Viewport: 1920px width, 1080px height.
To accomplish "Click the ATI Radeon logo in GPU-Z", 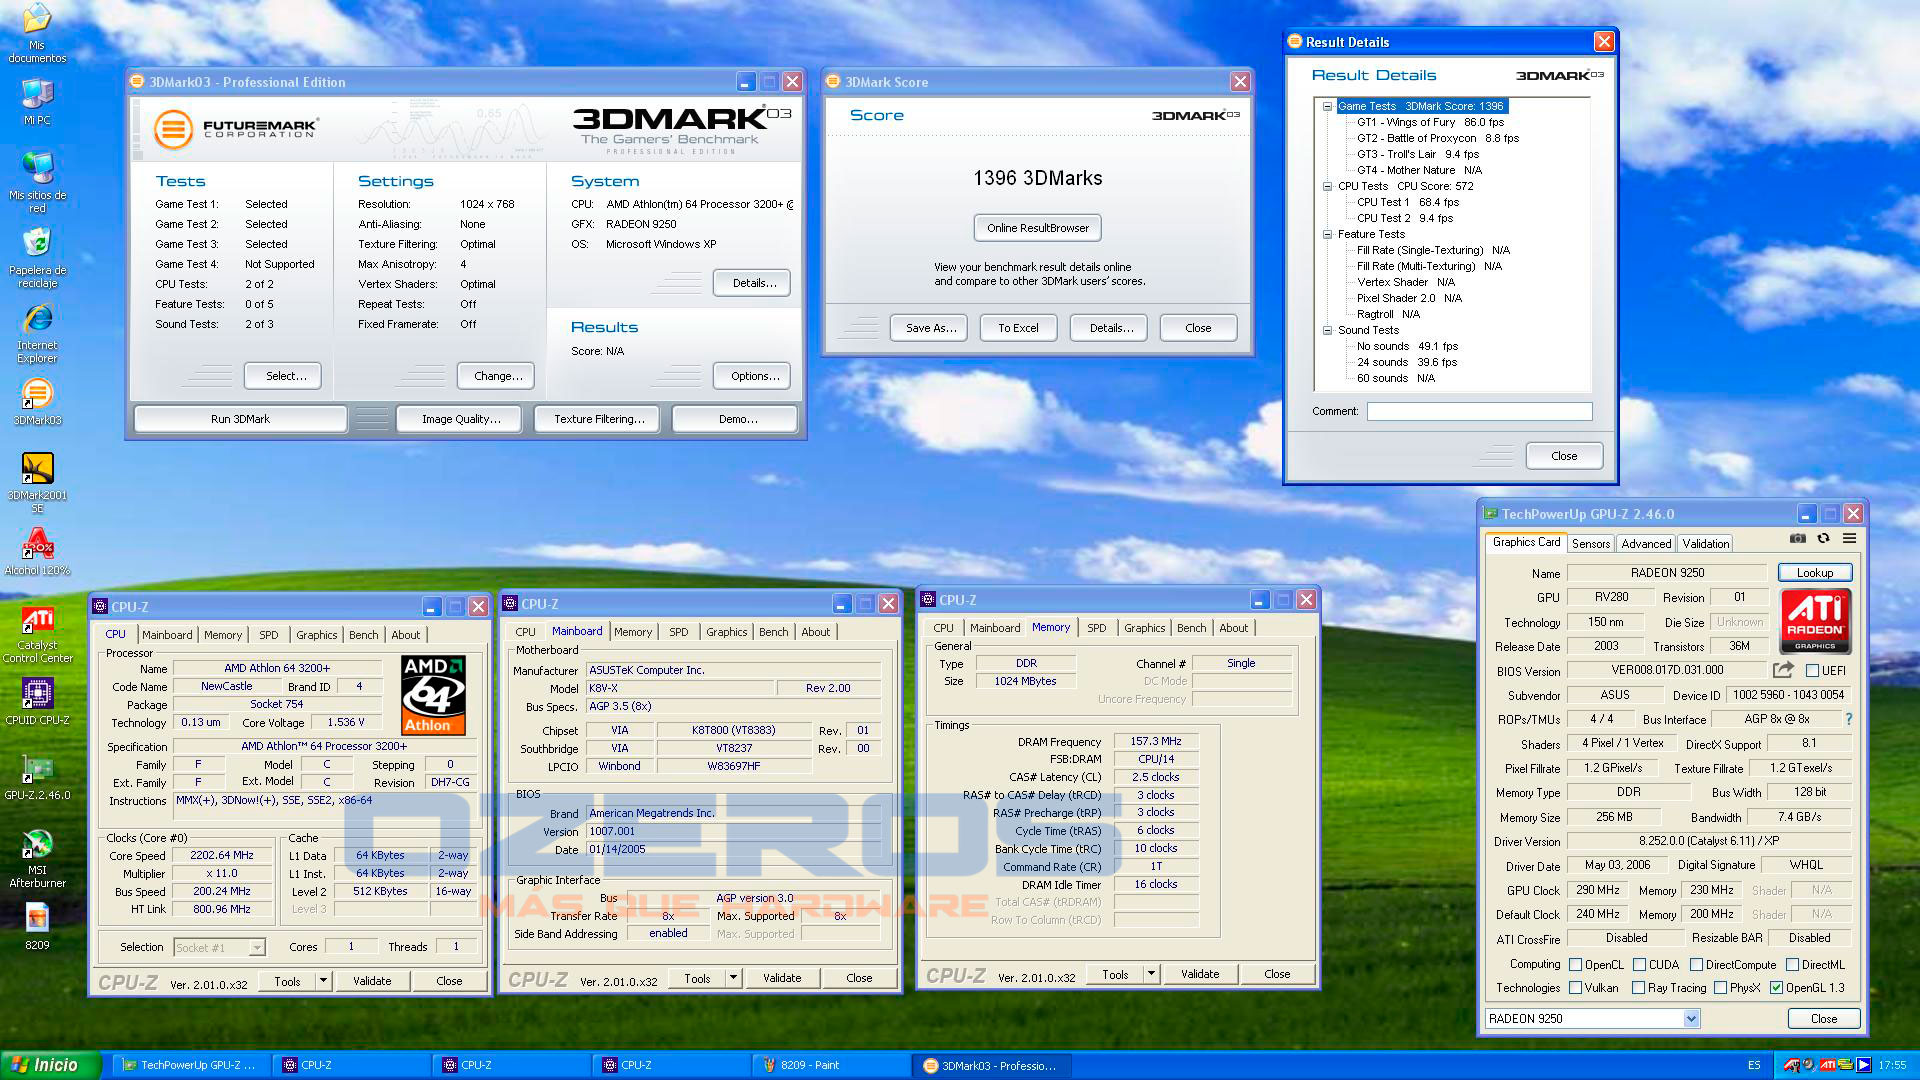I will pyautogui.click(x=1815, y=620).
